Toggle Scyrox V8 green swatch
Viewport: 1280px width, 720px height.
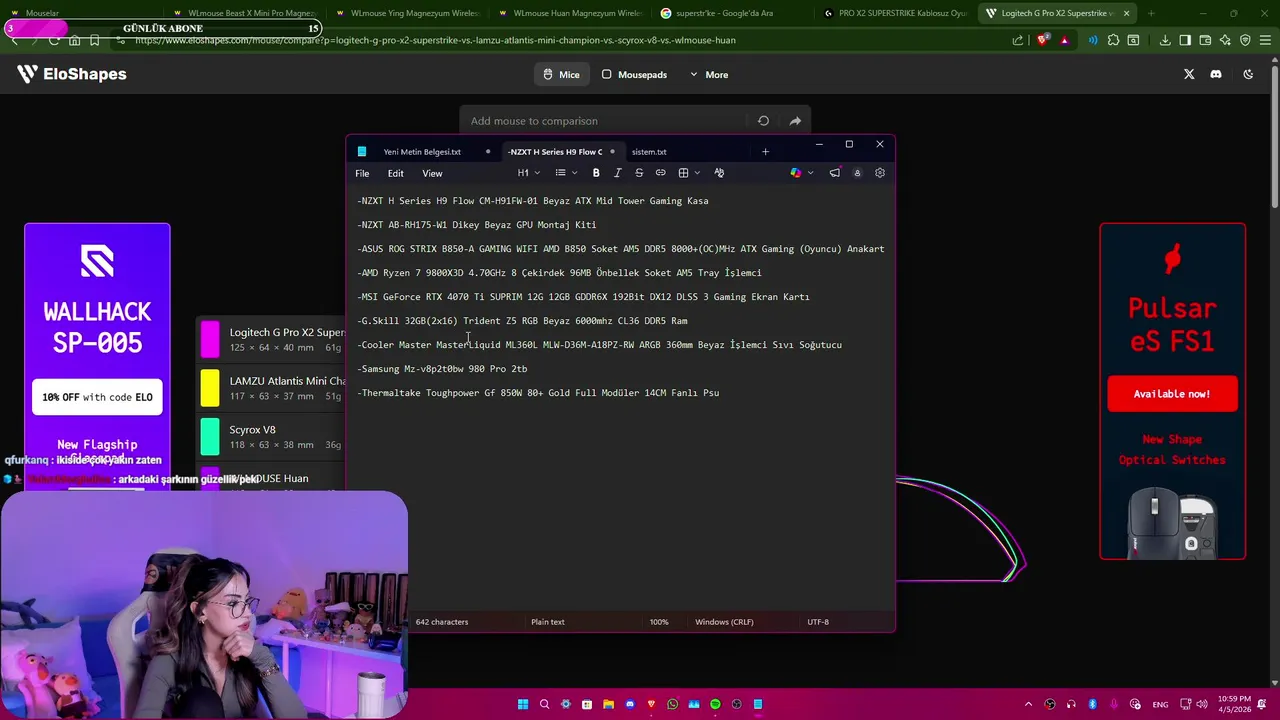(210, 437)
